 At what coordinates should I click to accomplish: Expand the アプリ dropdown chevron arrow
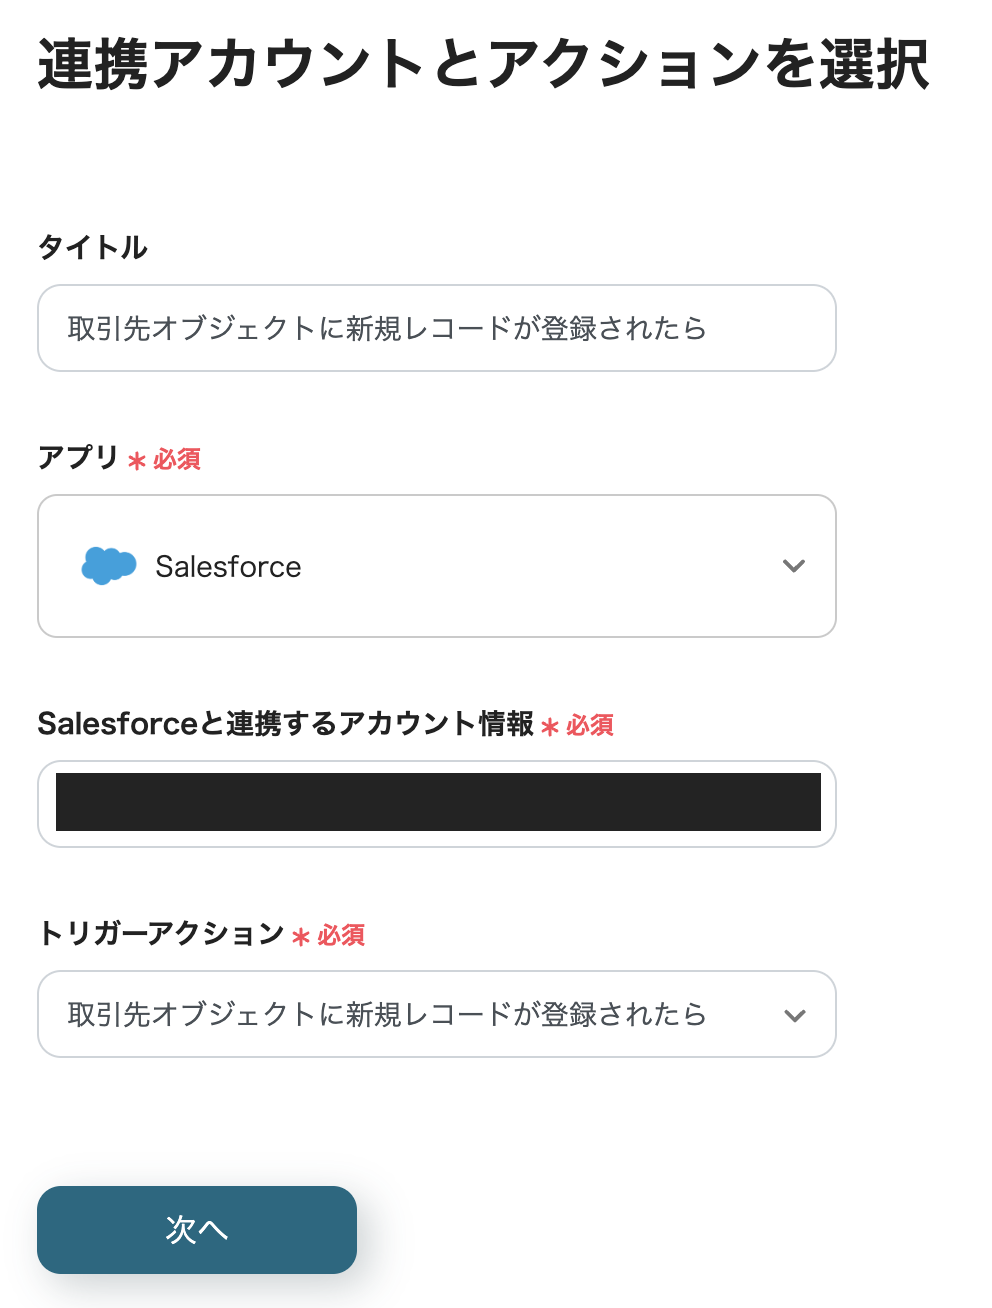tap(794, 566)
